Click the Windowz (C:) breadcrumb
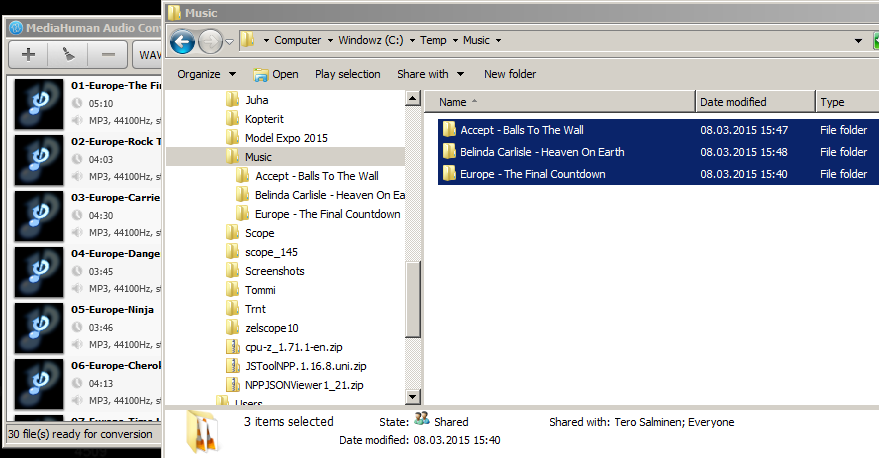 click(371, 40)
